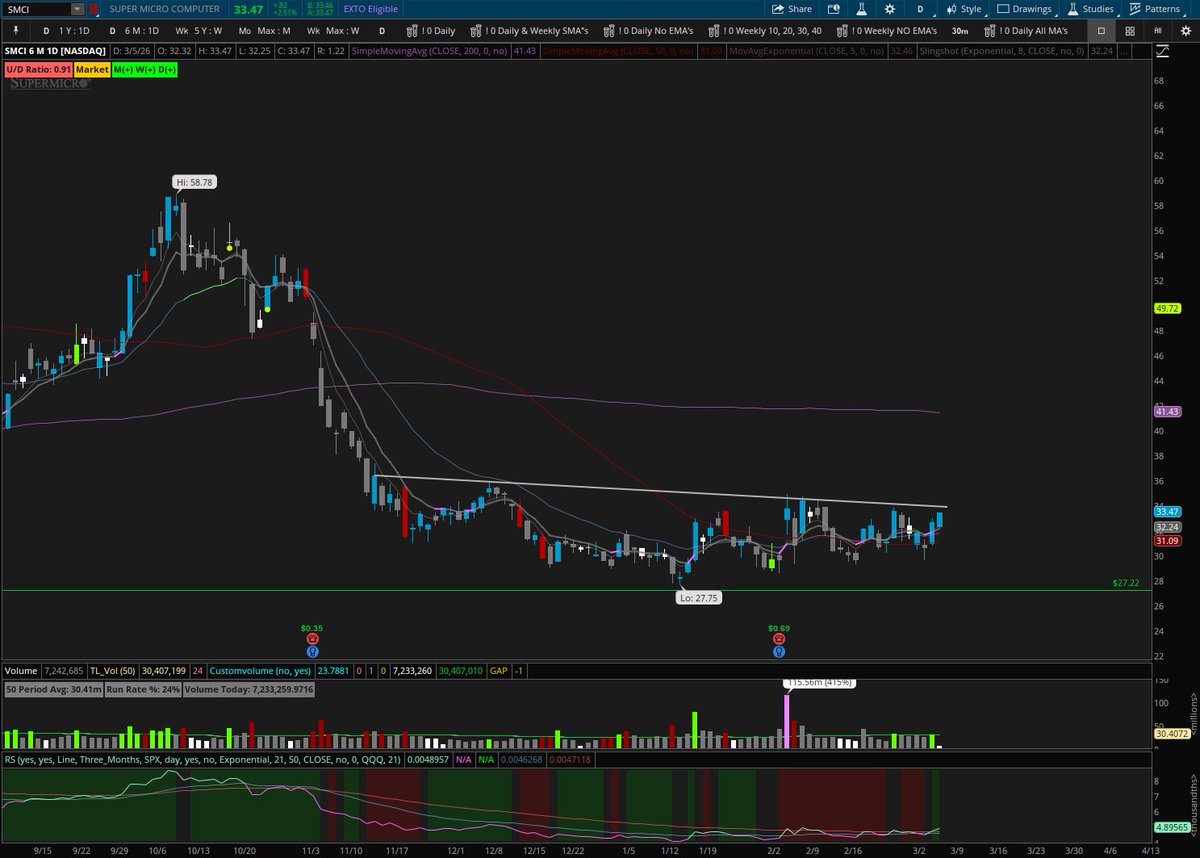Screen dimensions: 1200x858
Task: Click the blue lightbulb under $0.35 earnings
Action: (x=312, y=651)
